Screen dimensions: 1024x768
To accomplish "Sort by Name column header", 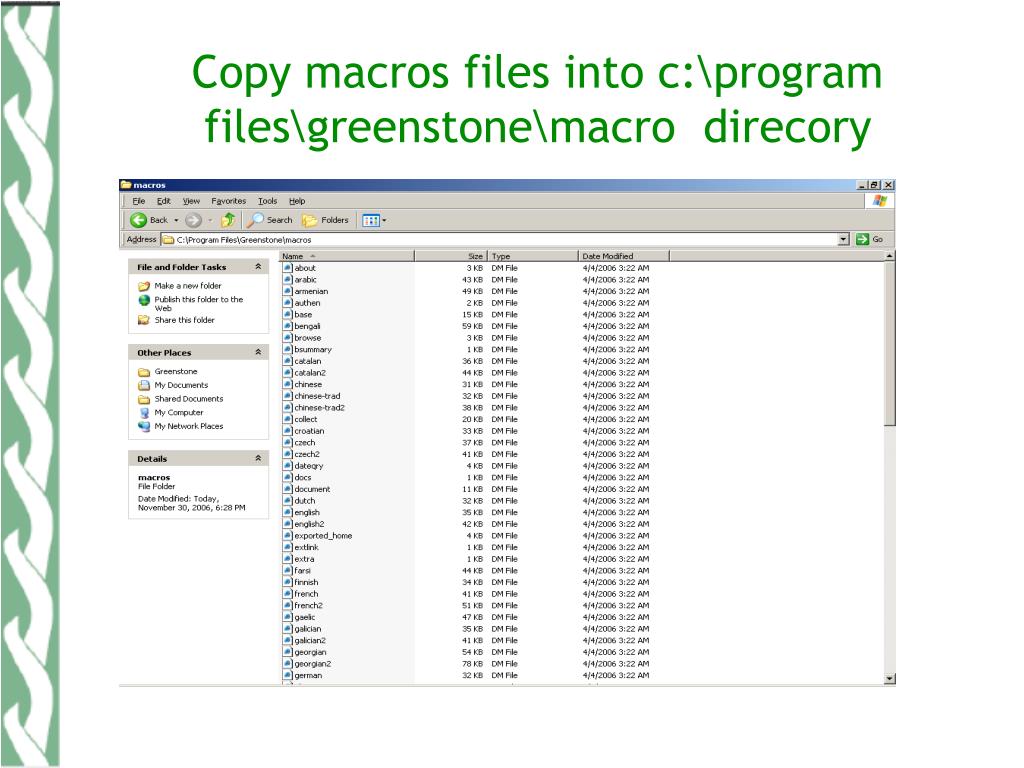I will point(347,256).
